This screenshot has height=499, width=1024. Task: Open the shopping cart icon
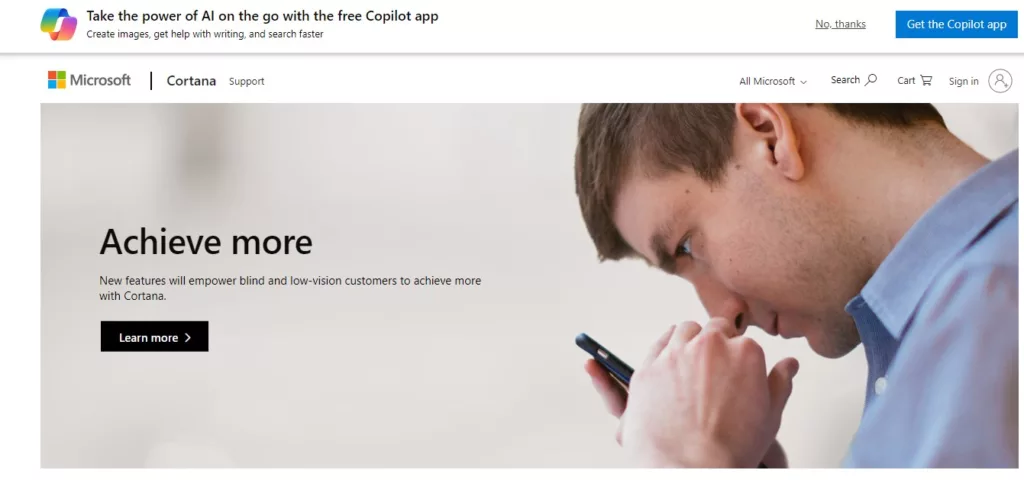[926, 80]
